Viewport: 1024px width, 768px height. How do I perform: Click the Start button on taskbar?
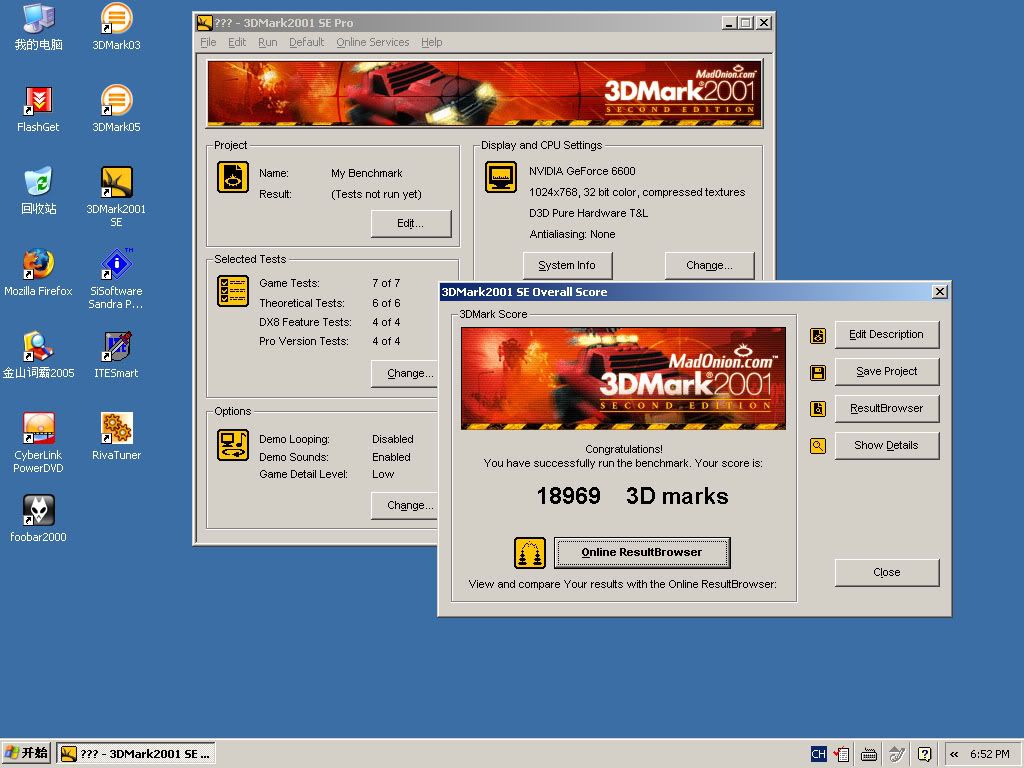(26, 754)
